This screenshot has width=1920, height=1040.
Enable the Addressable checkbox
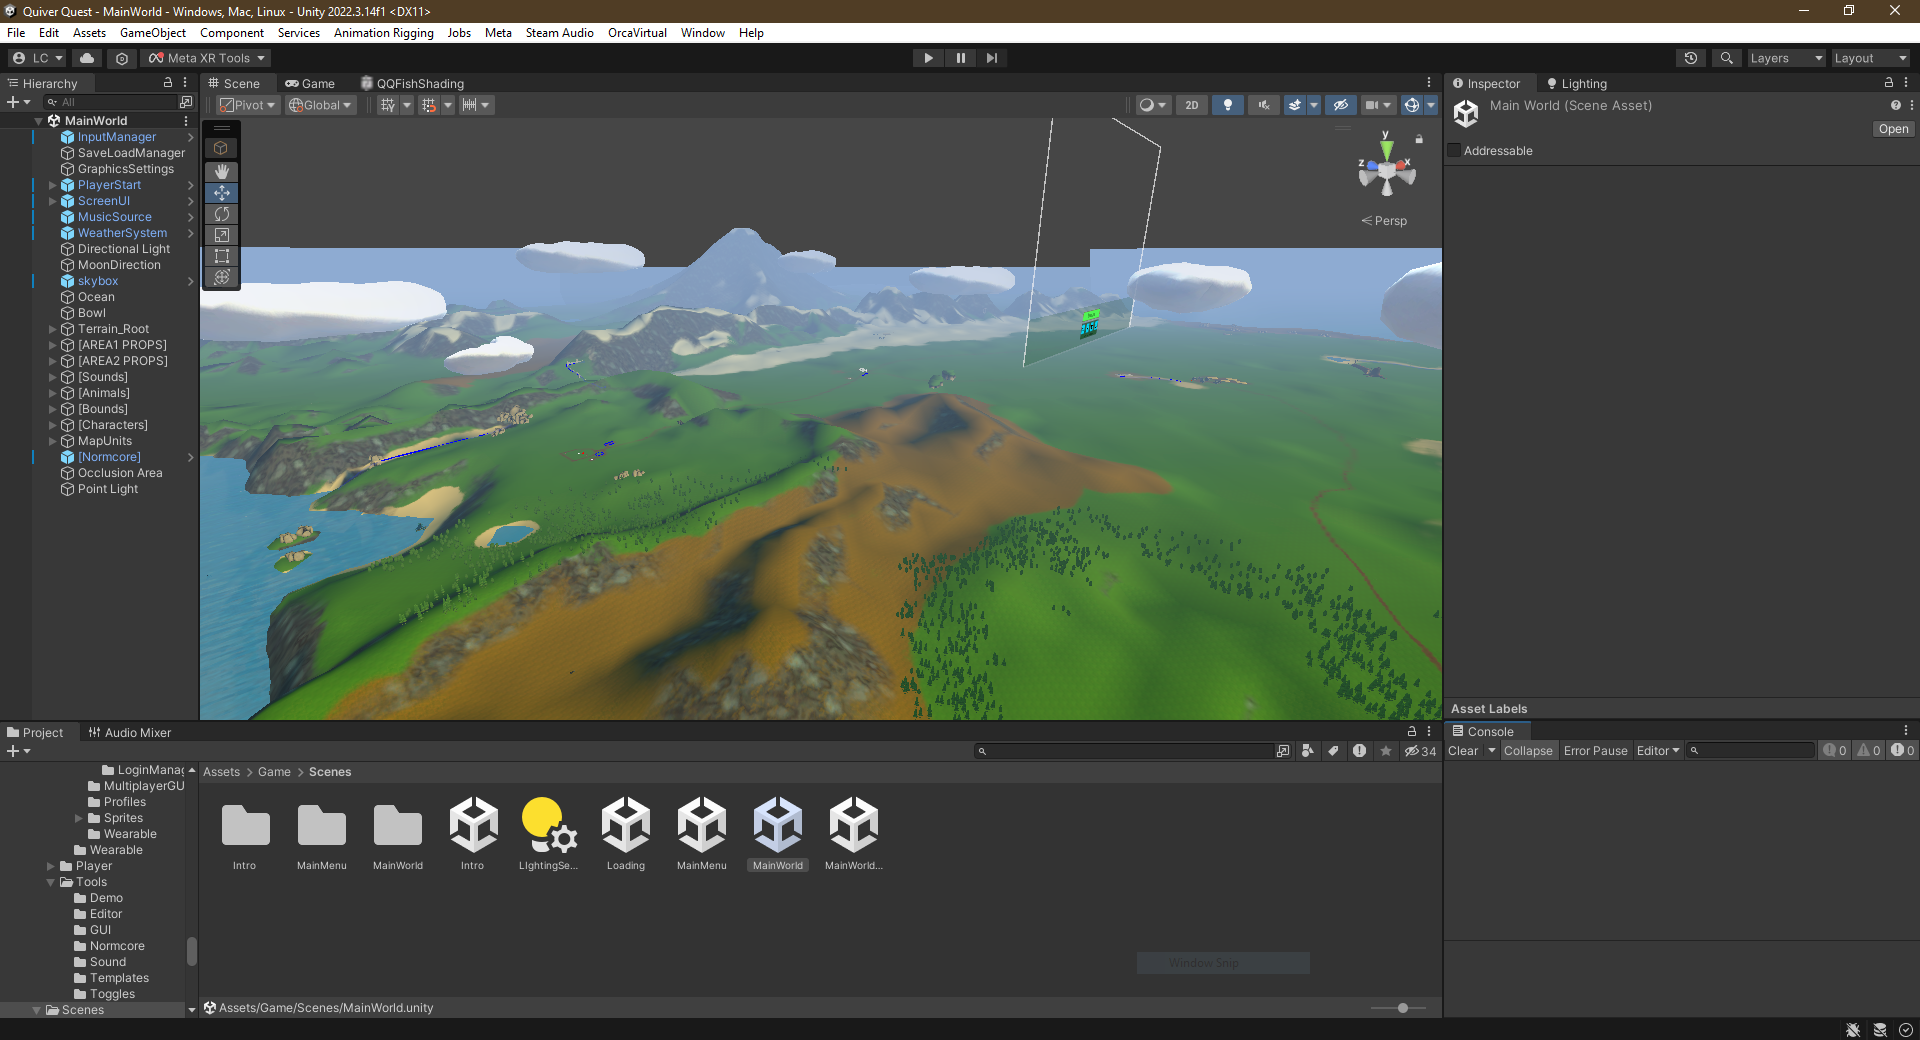pyautogui.click(x=1455, y=151)
